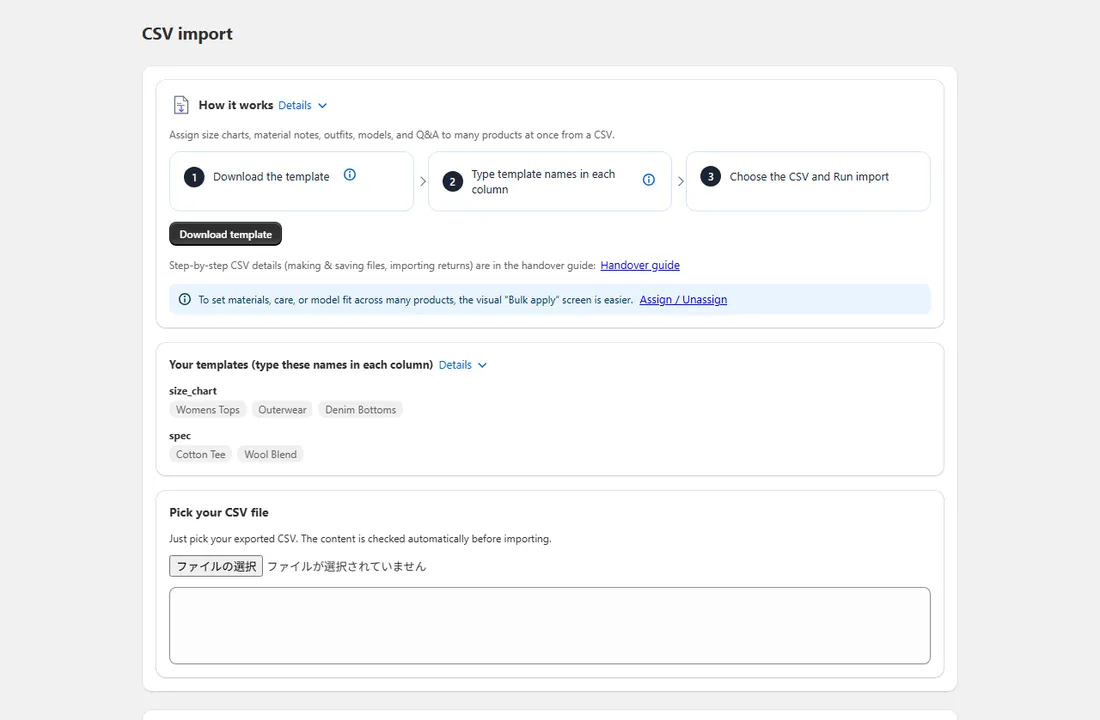Select the Womens Tops template tag
1100x720 pixels.
(x=208, y=410)
